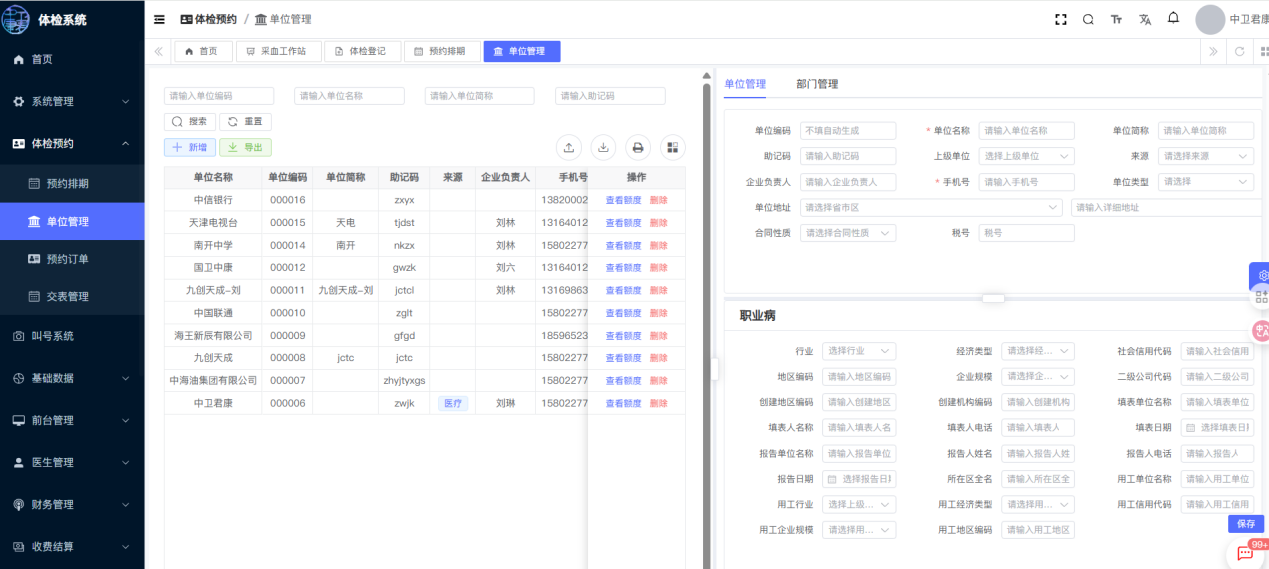Click the print icon above the table
The width and height of the screenshot is (1269, 569).
click(638, 148)
